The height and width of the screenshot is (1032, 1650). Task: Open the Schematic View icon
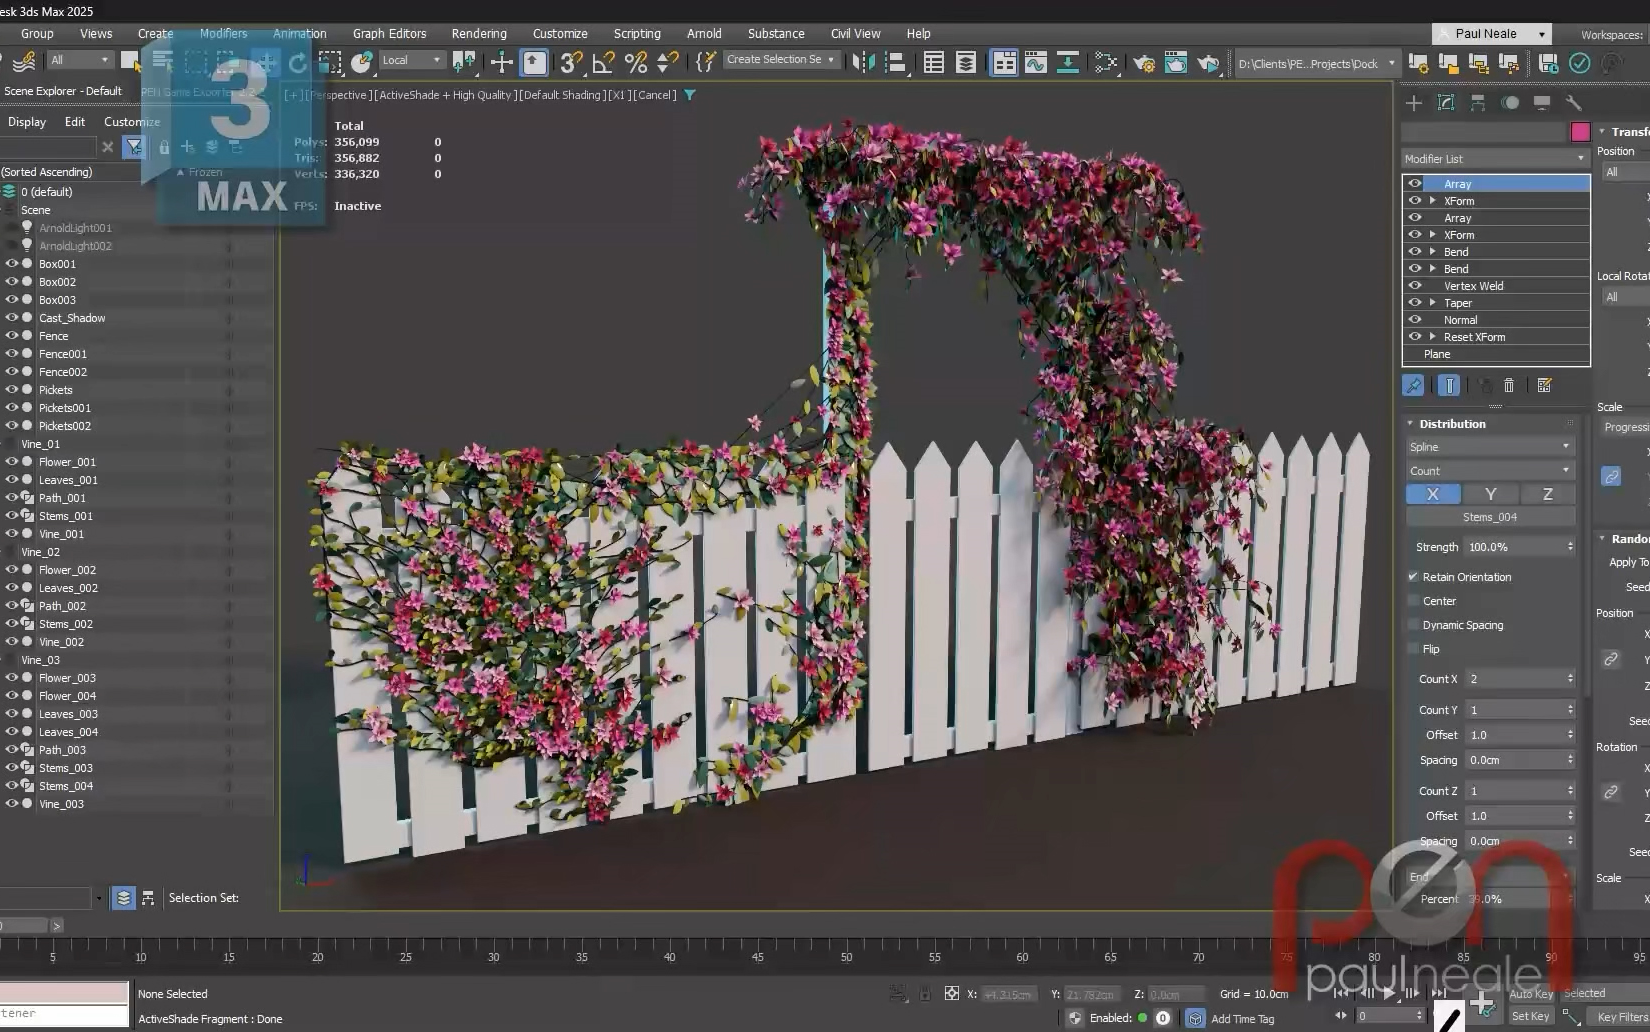1106,62
